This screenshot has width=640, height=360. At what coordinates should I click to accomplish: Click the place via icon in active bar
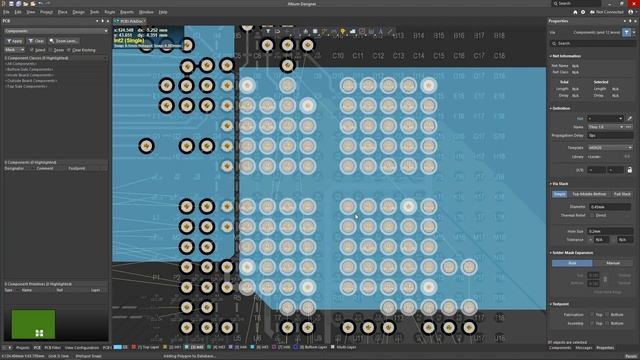point(343,31)
